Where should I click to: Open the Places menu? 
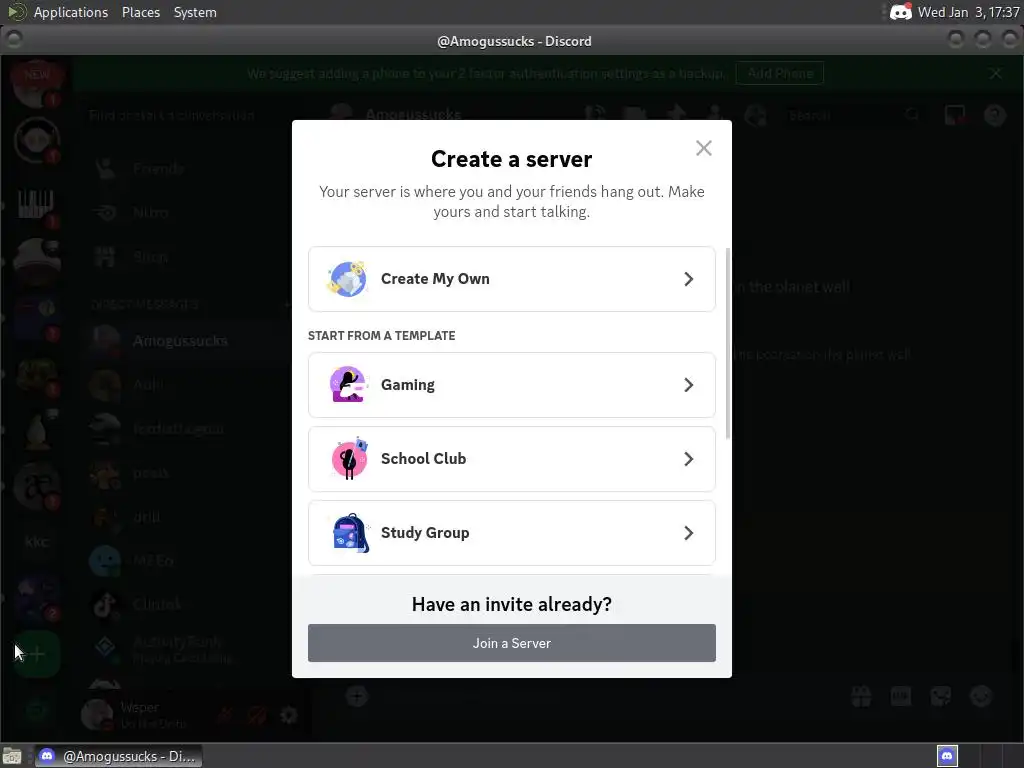(x=141, y=12)
